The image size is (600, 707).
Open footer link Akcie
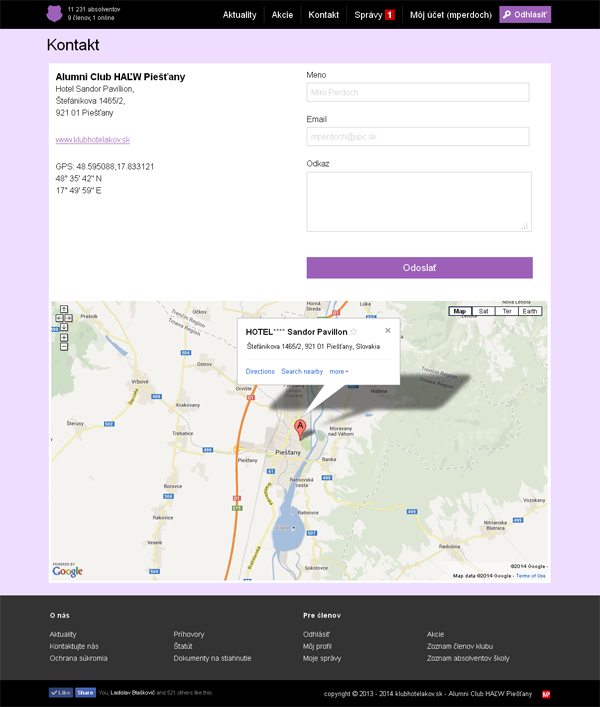435,634
